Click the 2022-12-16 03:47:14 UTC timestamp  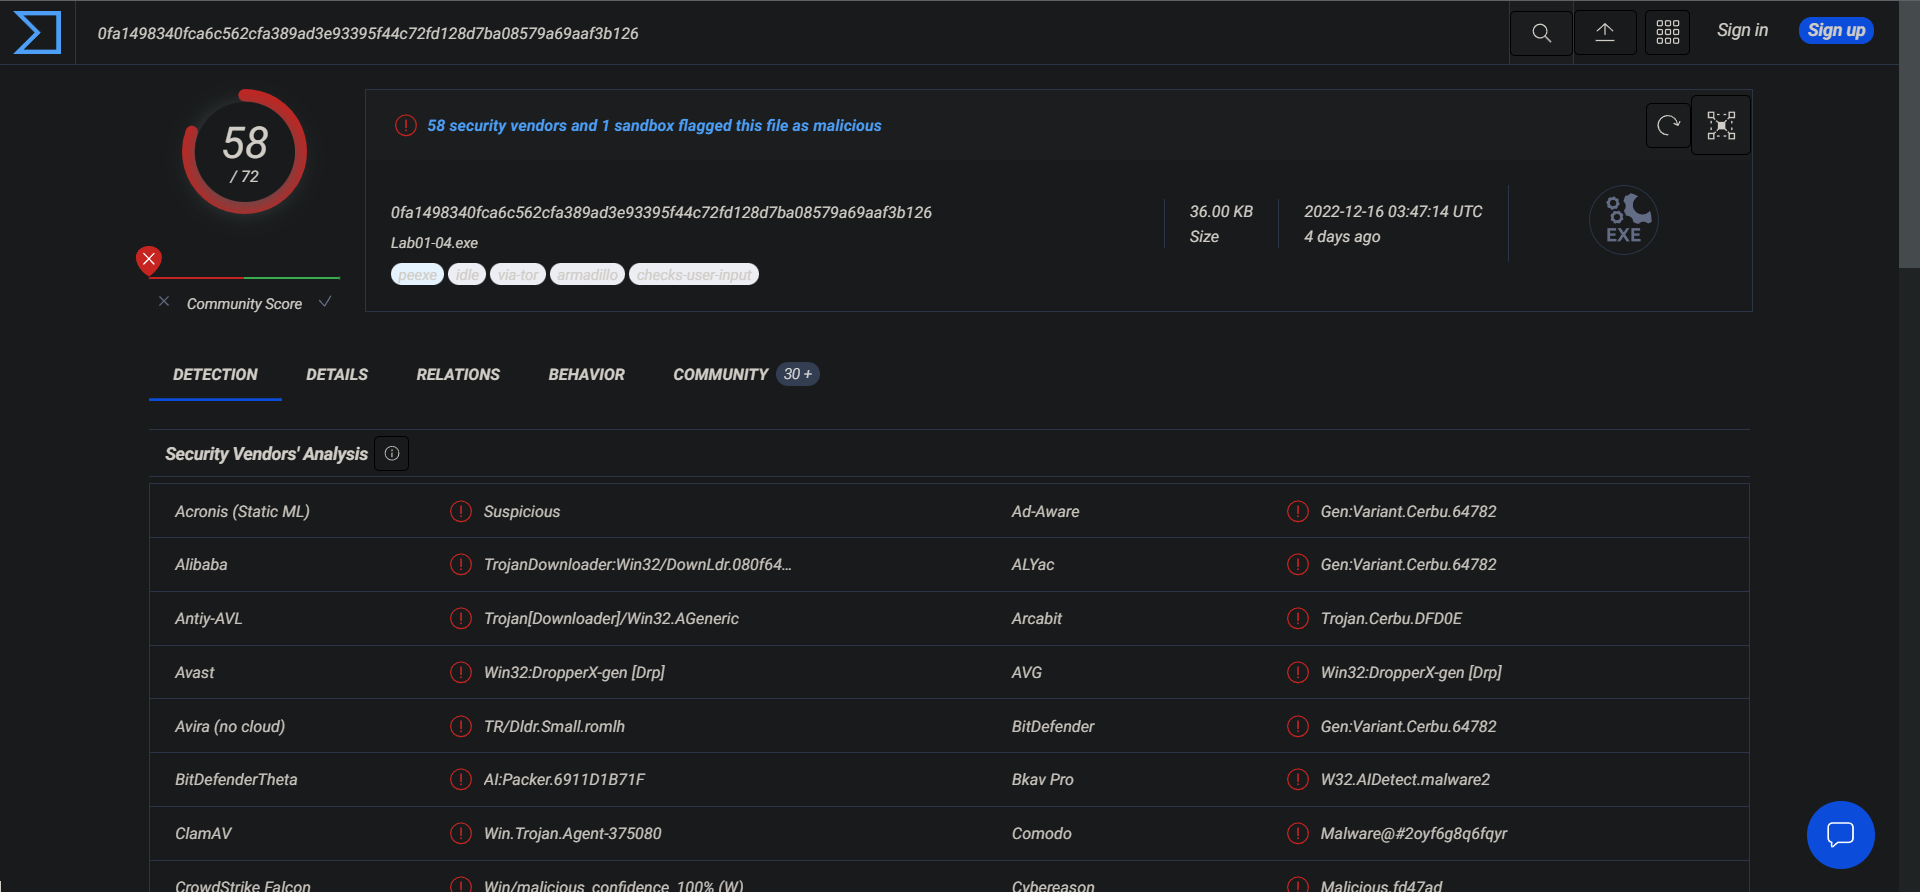(1393, 212)
